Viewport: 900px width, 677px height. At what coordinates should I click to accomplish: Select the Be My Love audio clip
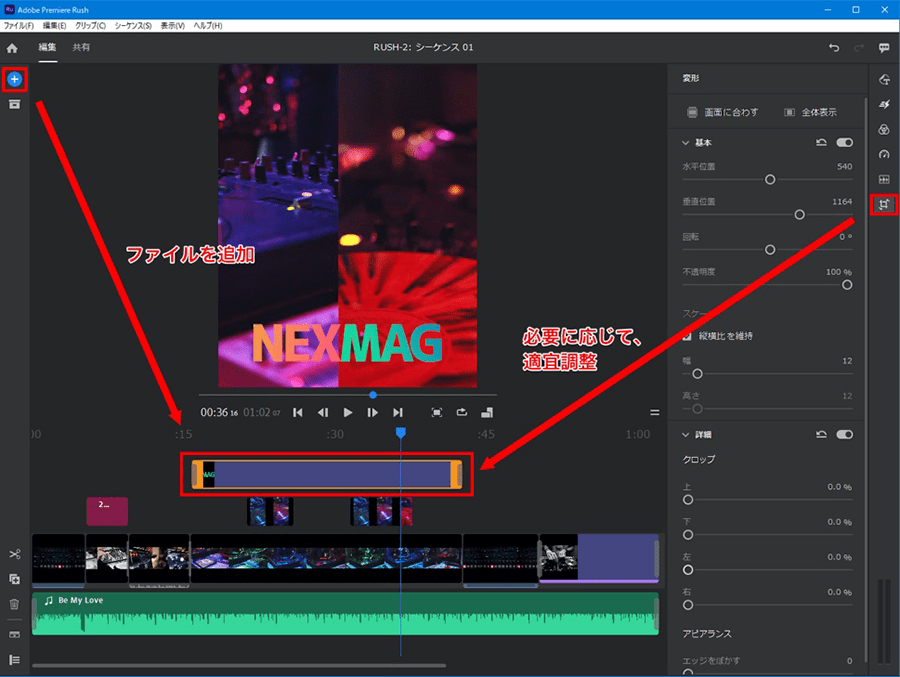coord(345,614)
